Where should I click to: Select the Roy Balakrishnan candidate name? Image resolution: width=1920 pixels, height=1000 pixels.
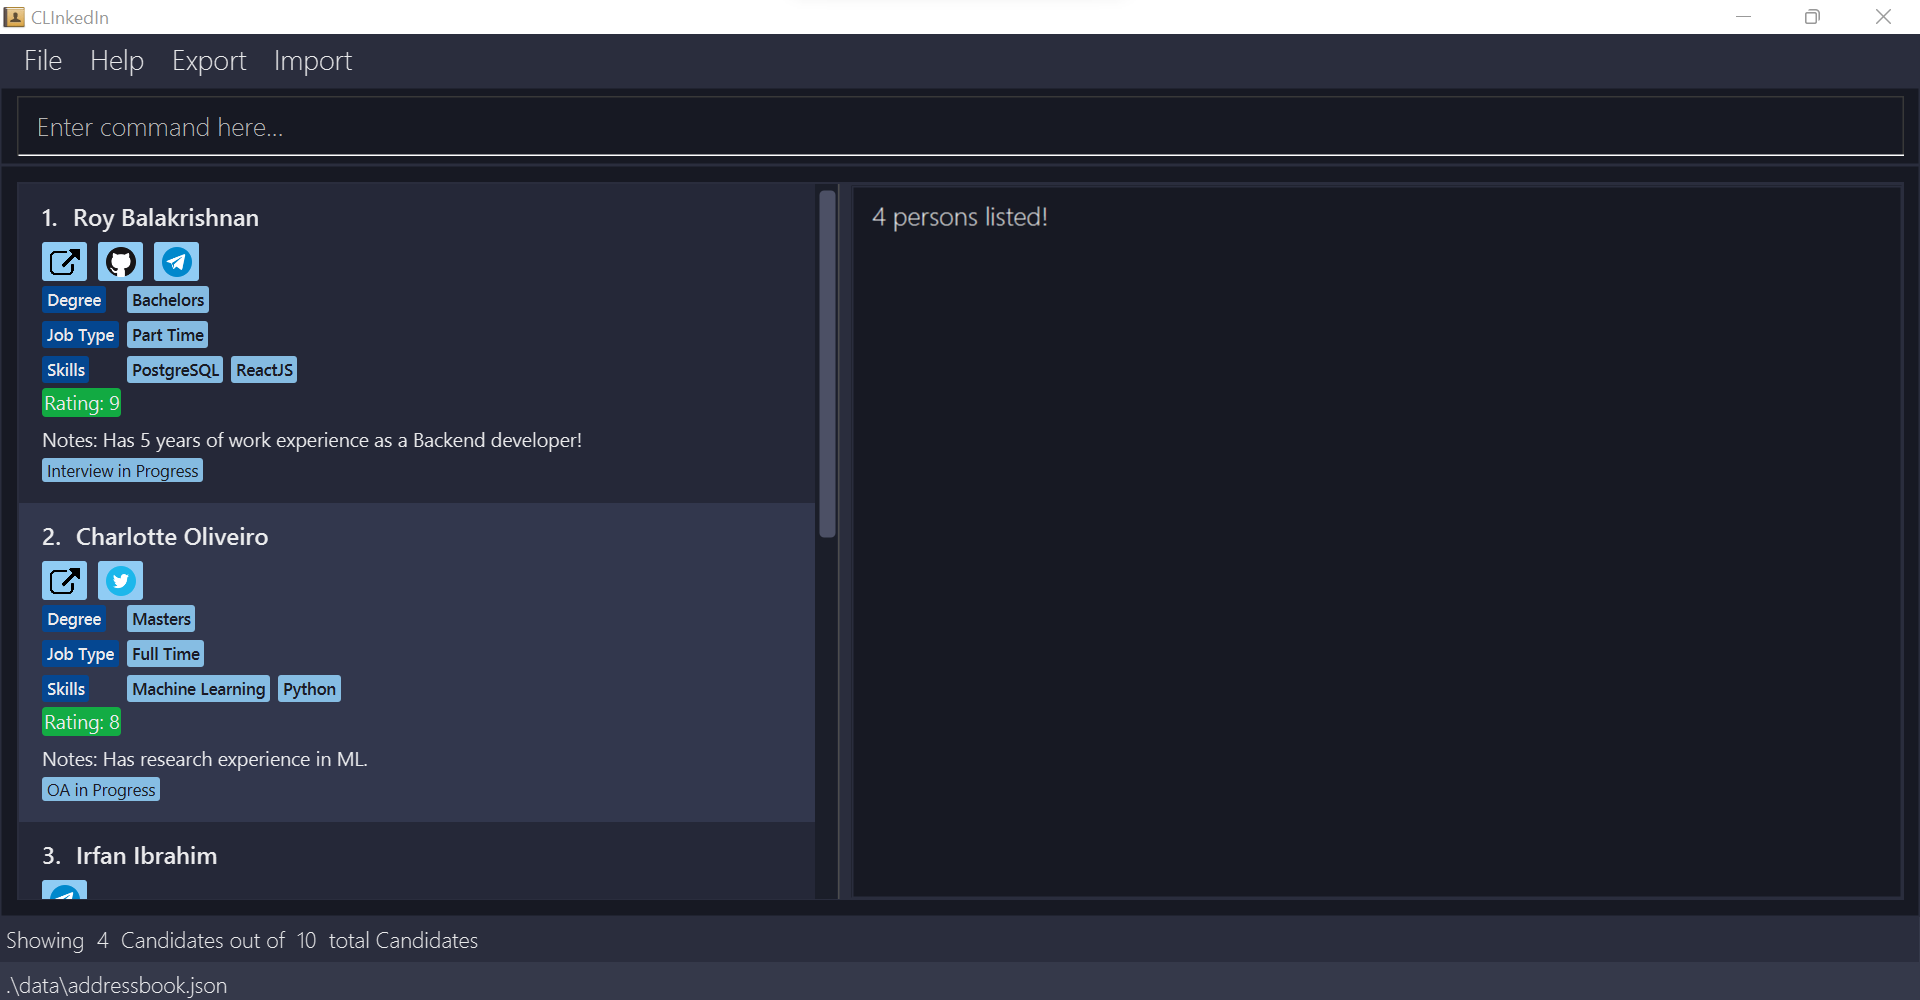click(166, 218)
